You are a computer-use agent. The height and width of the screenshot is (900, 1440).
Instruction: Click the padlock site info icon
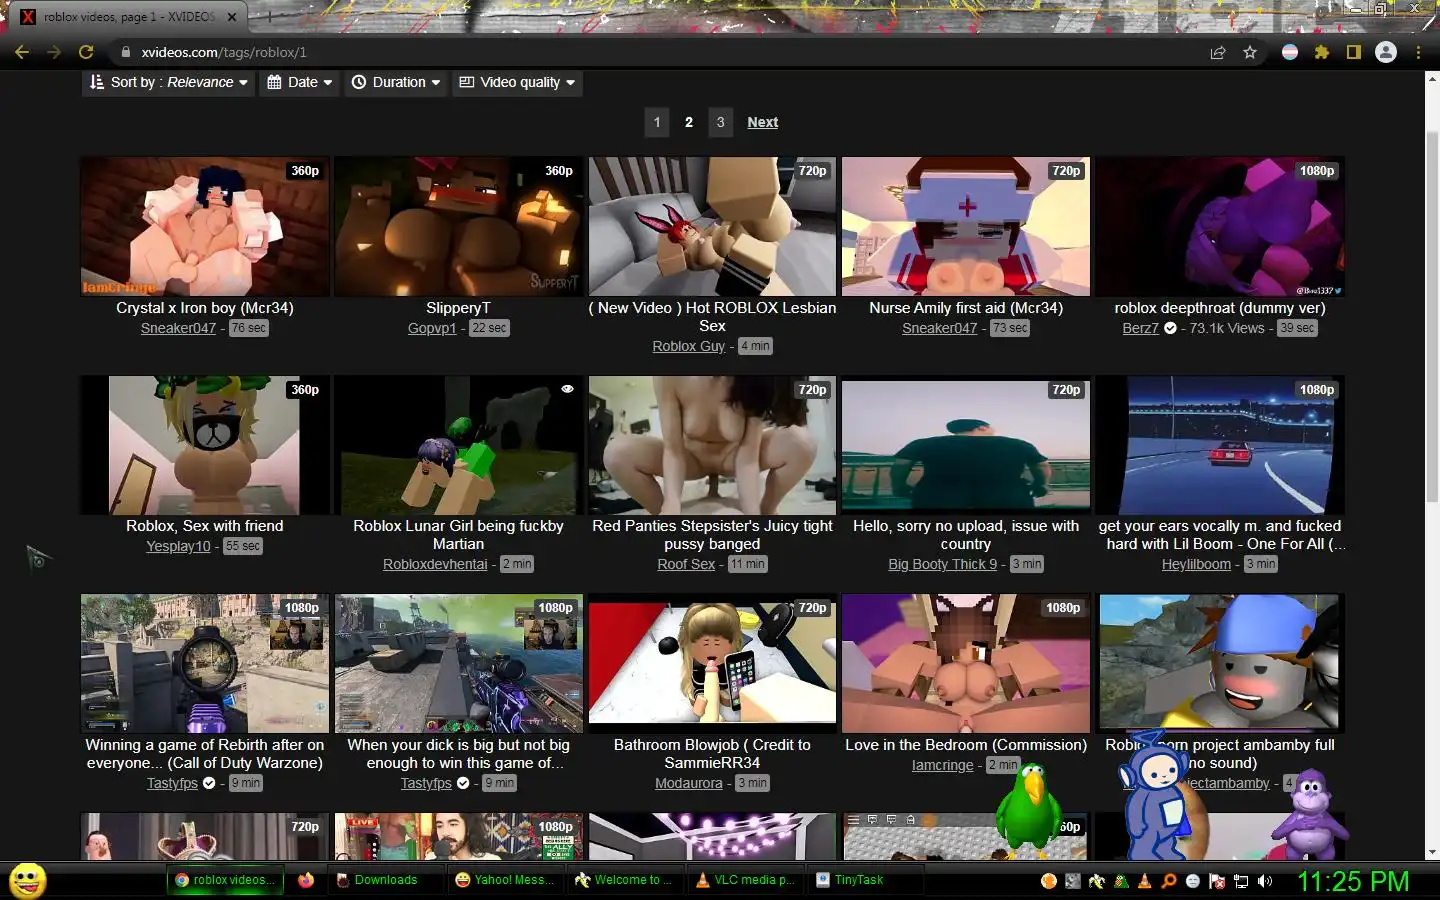[x=125, y=52]
